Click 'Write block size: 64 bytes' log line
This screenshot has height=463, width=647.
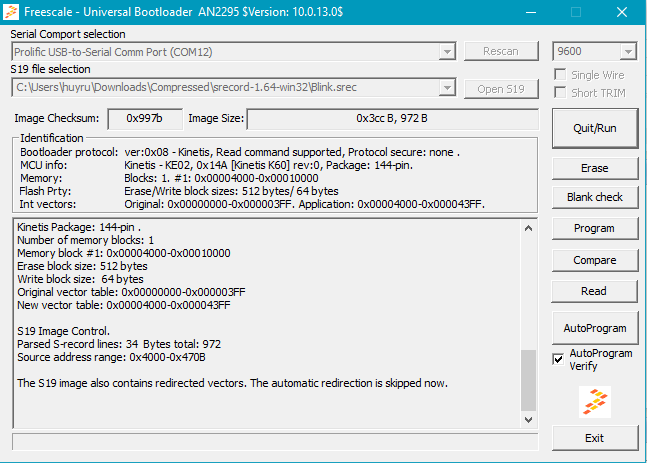pos(80,279)
